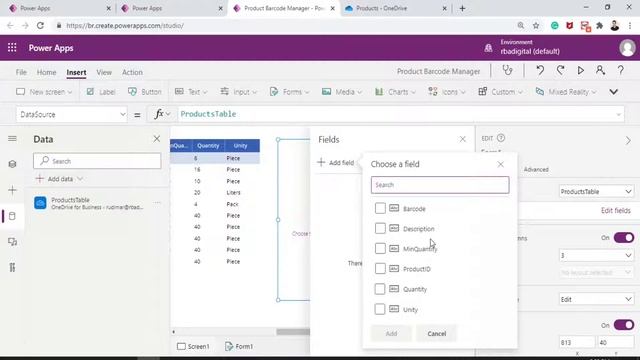Open the Charts insert dropdown

coord(395,92)
